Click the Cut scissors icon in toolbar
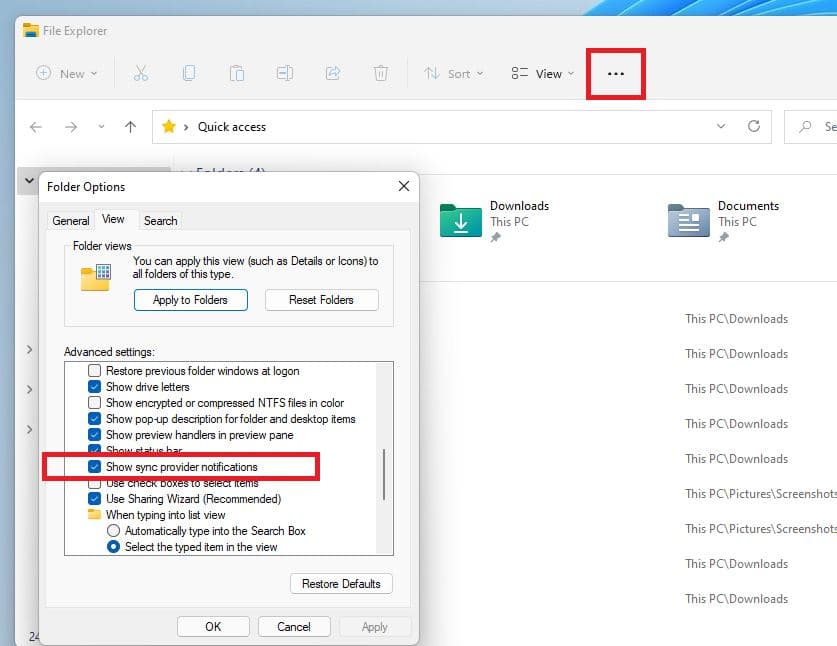Image resolution: width=837 pixels, height=646 pixels. click(140, 73)
